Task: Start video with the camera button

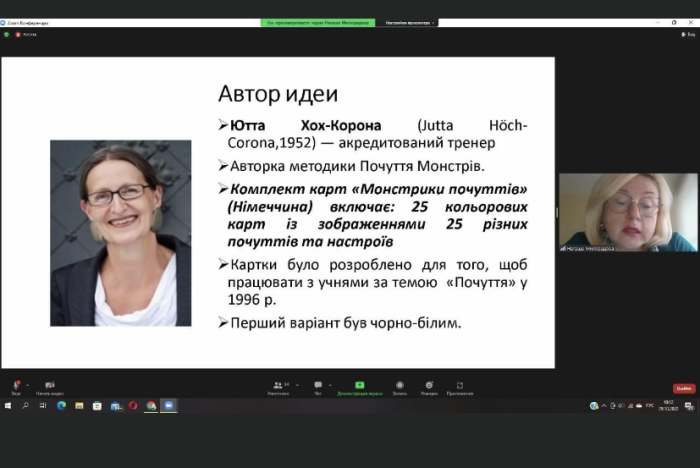Action: (49, 386)
